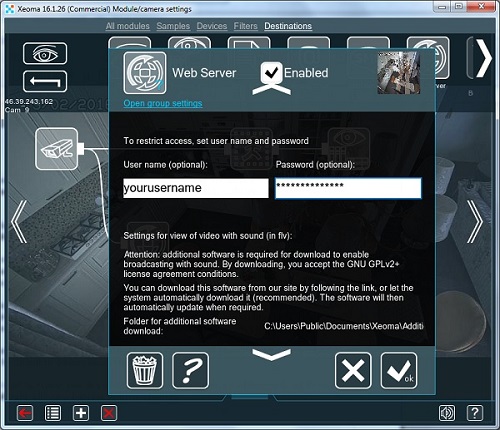The height and width of the screenshot is (430, 500).
Task: Open the camera preview thumbnail
Action: click(x=398, y=73)
